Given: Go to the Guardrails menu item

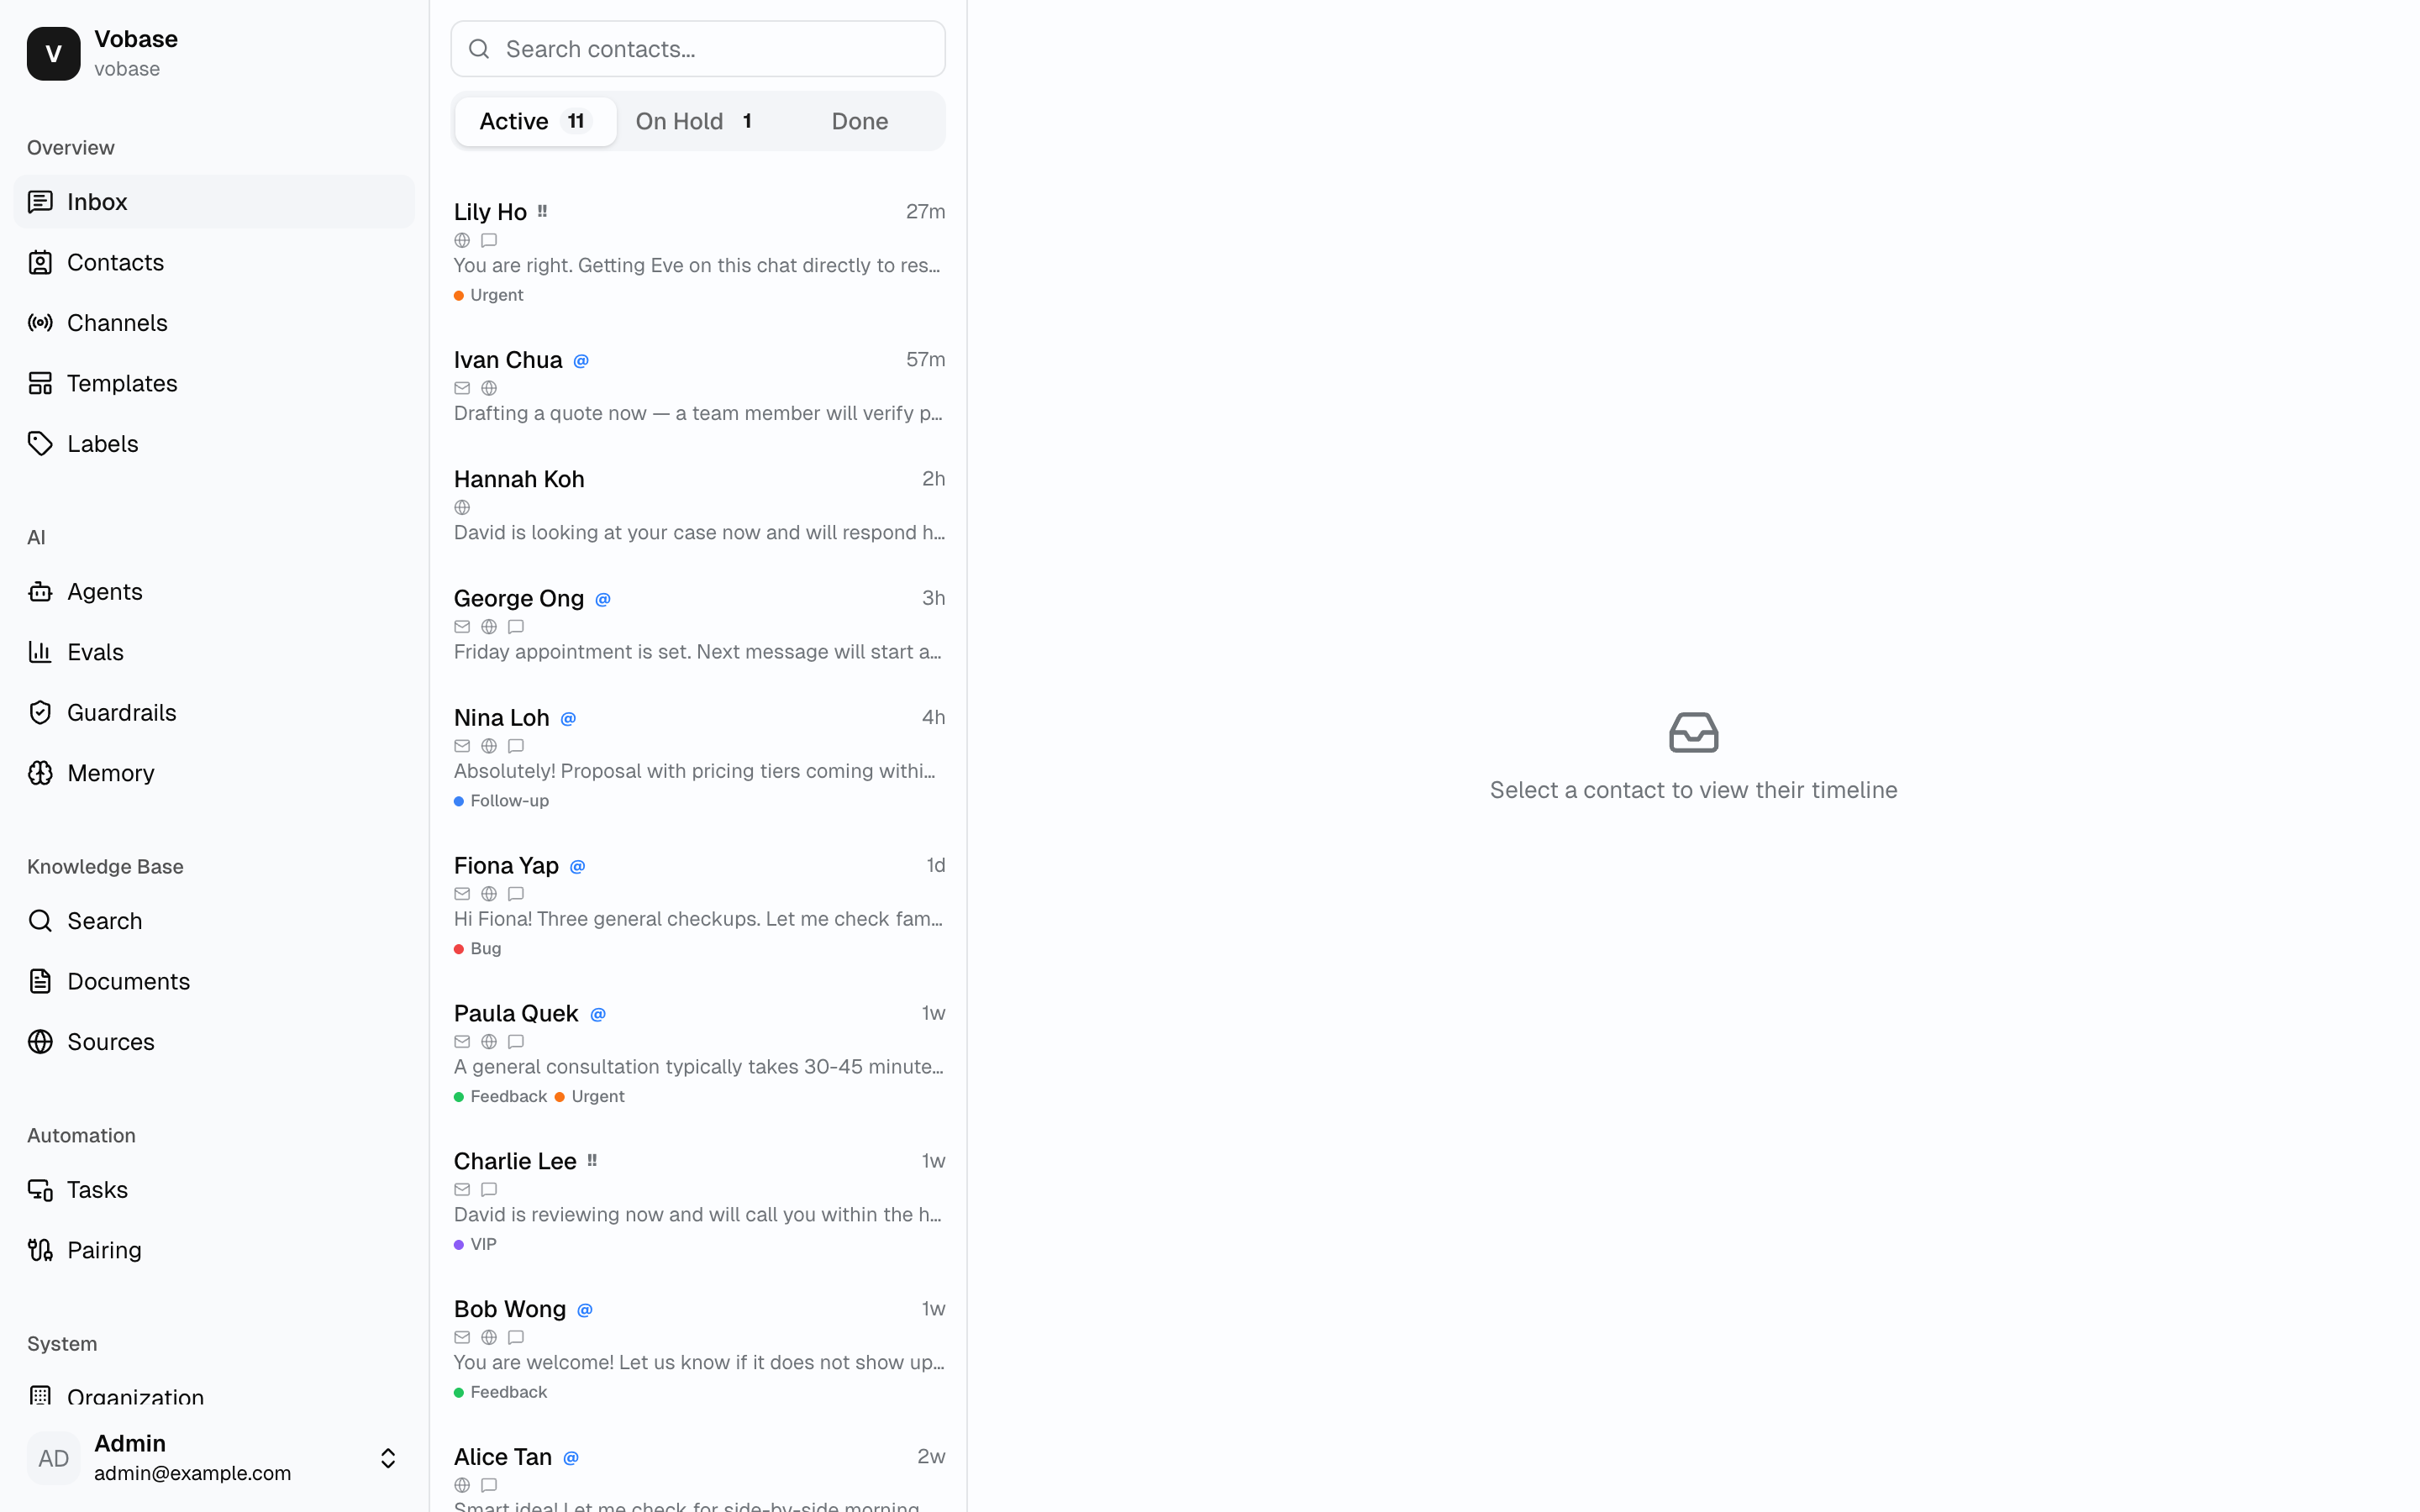Looking at the screenshot, I should [x=214, y=713].
